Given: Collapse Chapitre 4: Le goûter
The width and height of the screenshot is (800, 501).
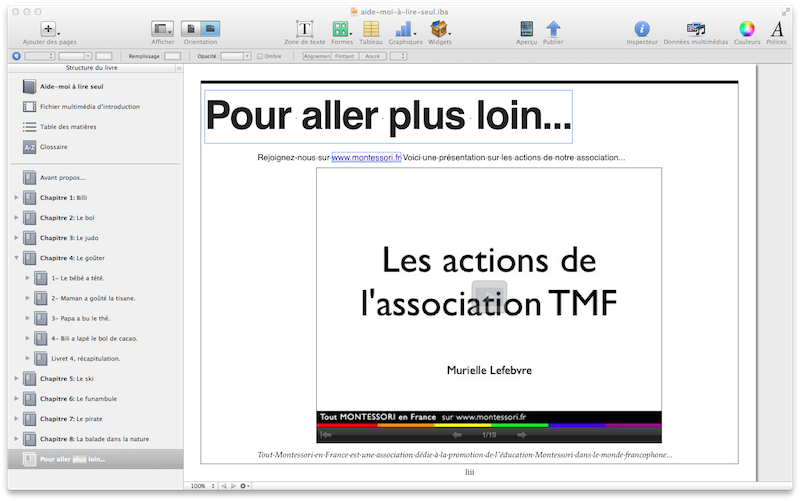Looking at the screenshot, I should 16,258.
